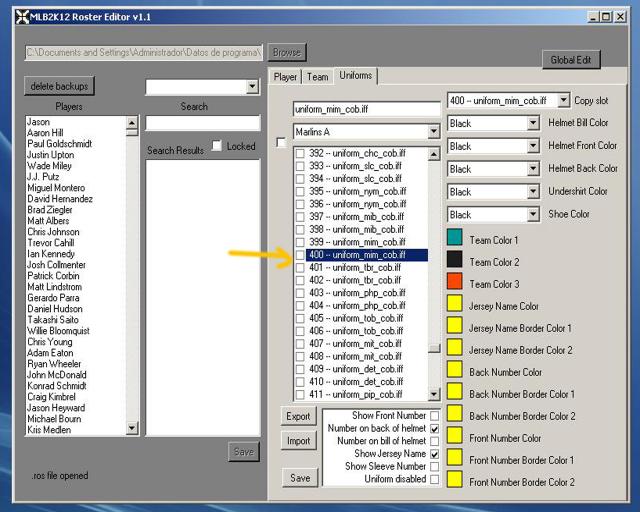The height and width of the screenshot is (512, 640).
Task: Enable Show Front Number
Action: (435, 416)
